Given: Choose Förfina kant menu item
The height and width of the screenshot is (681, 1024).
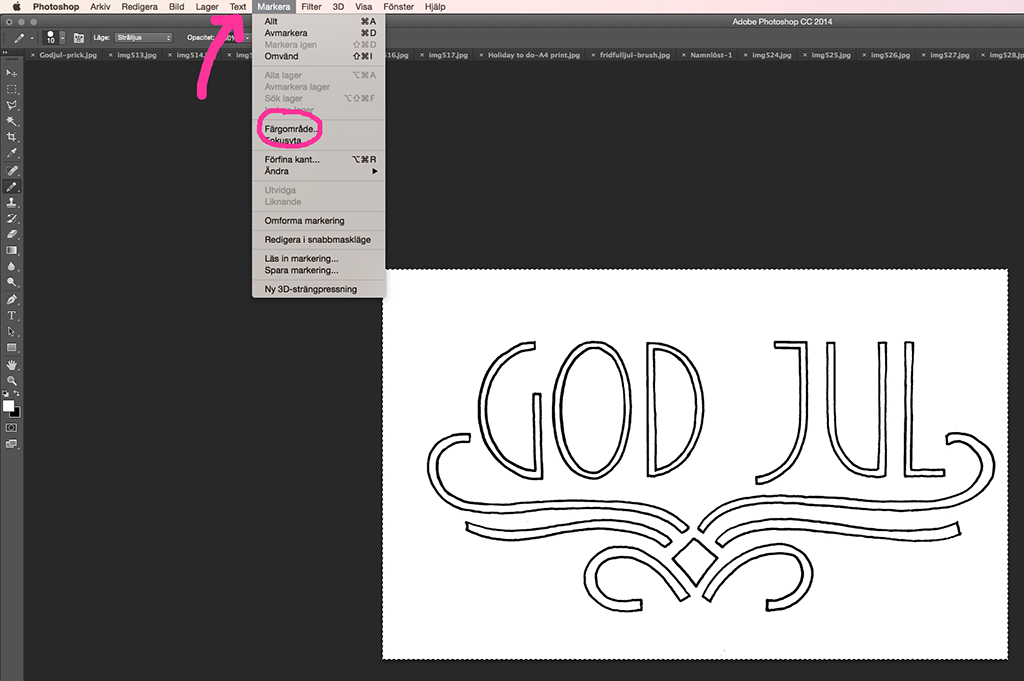Looking at the screenshot, I should [x=319, y=159].
